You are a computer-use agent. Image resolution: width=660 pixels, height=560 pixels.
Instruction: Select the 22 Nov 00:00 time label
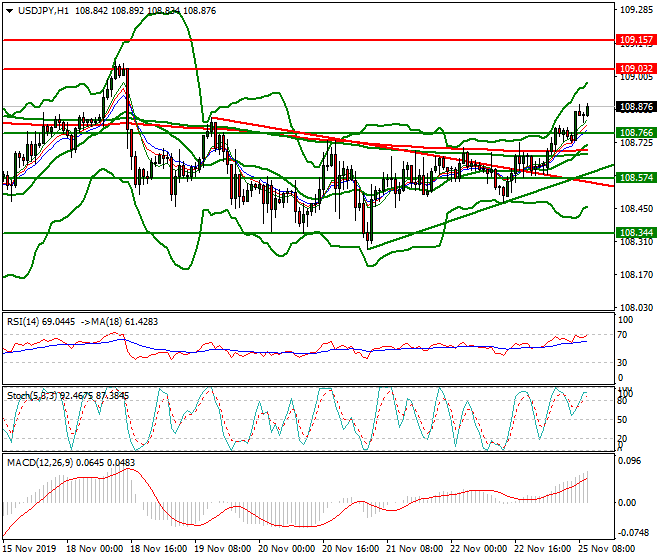479,549
